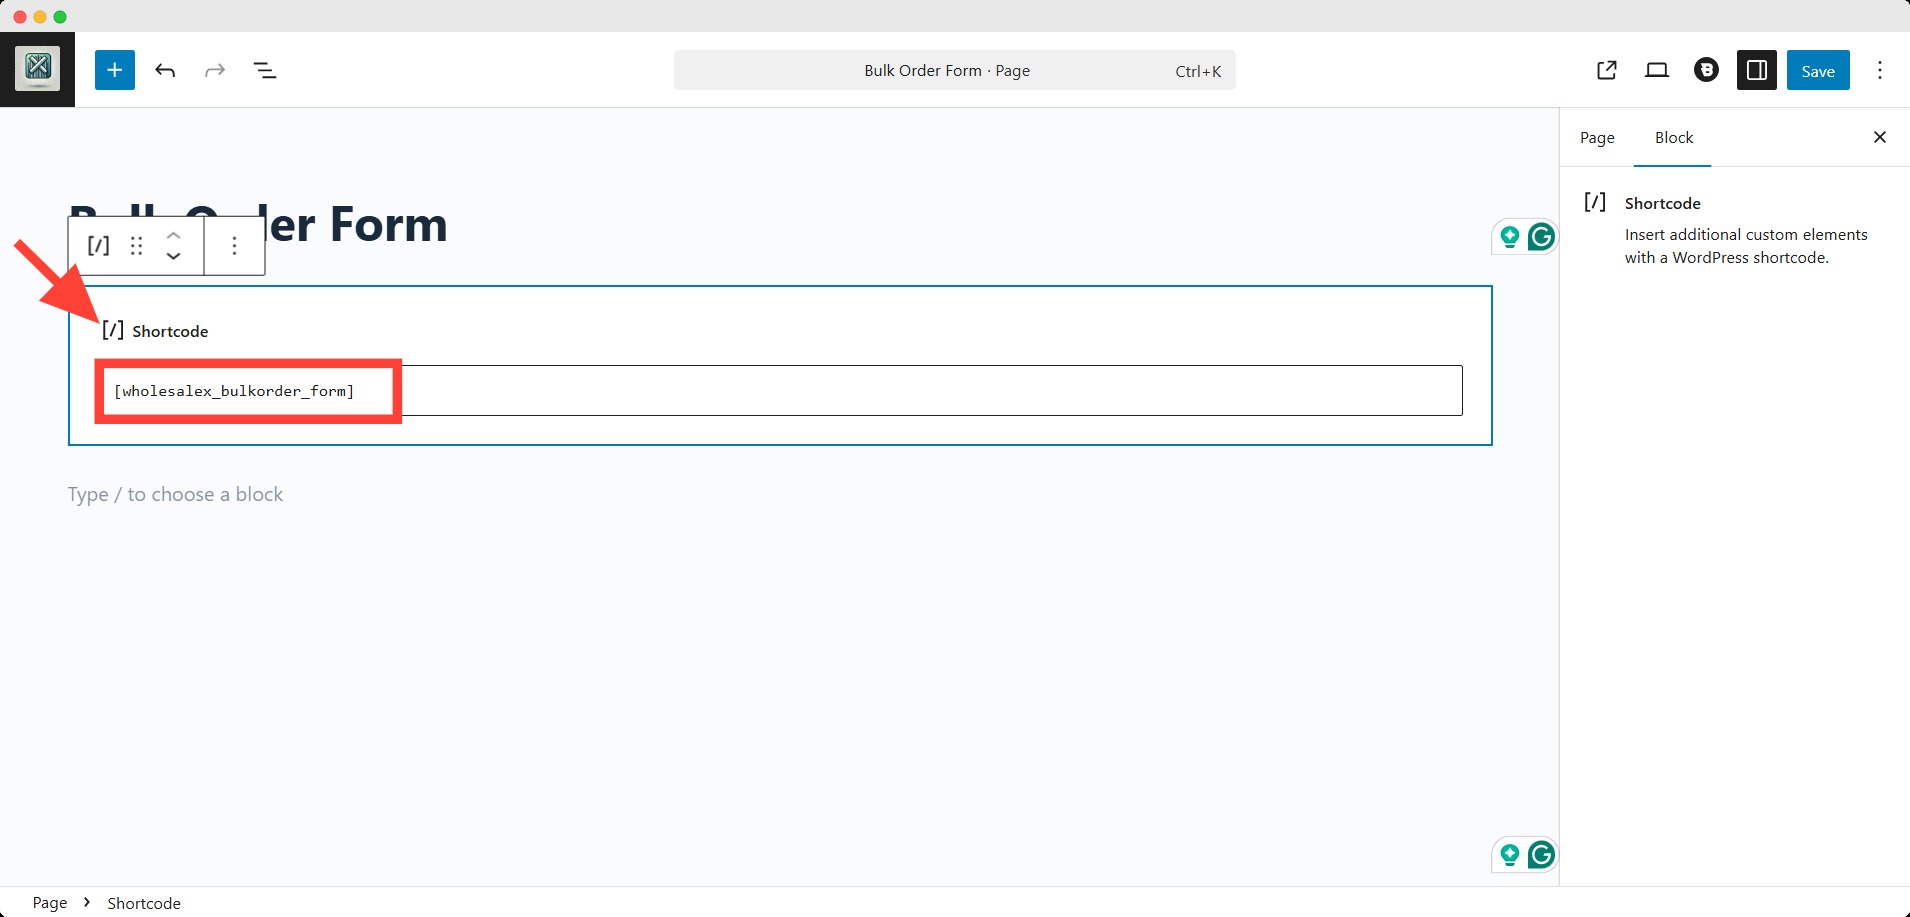Click Page in the bottom breadcrumb
Image resolution: width=1910 pixels, height=917 pixels.
coord(50,903)
